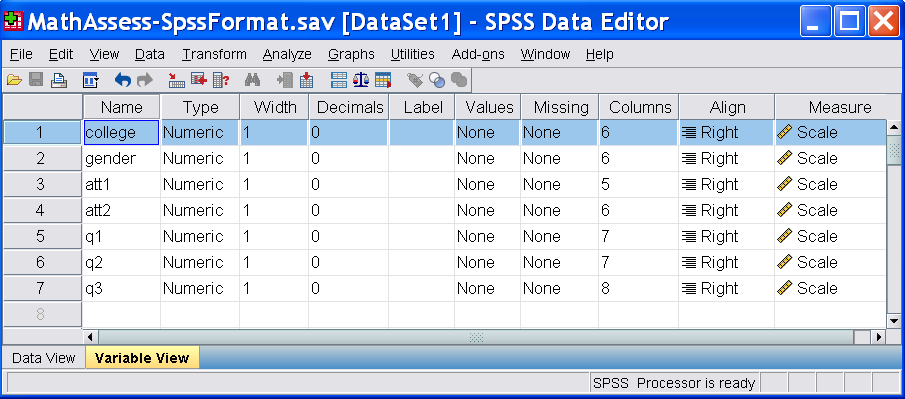Click the Weight Cases scales icon
Viewport: 905px width, 399px height.
361,80
